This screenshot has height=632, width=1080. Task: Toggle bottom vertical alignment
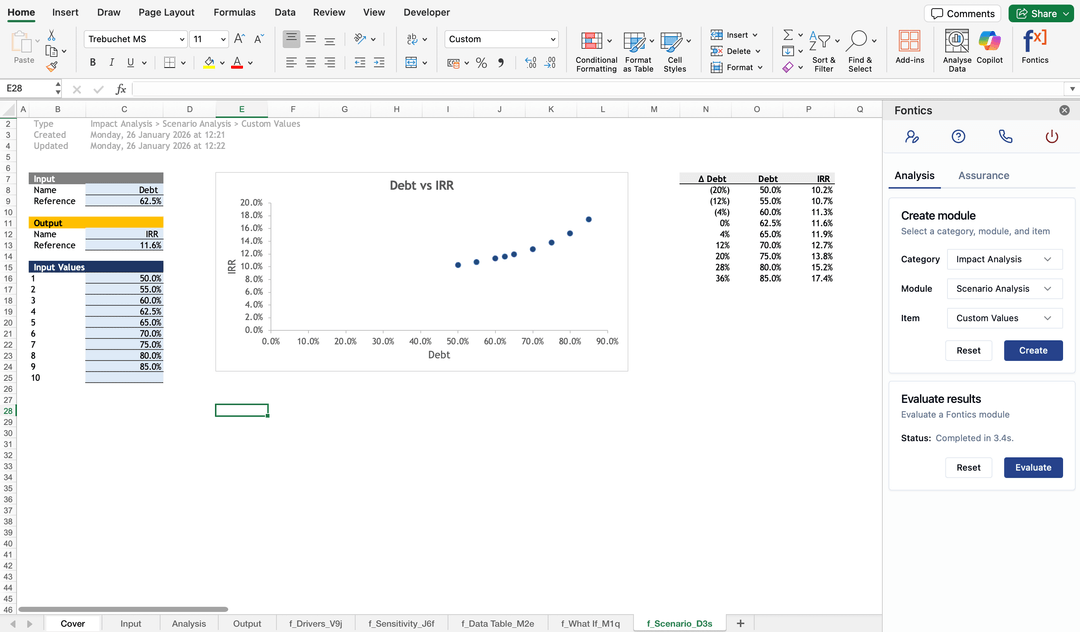coord(330,39)
